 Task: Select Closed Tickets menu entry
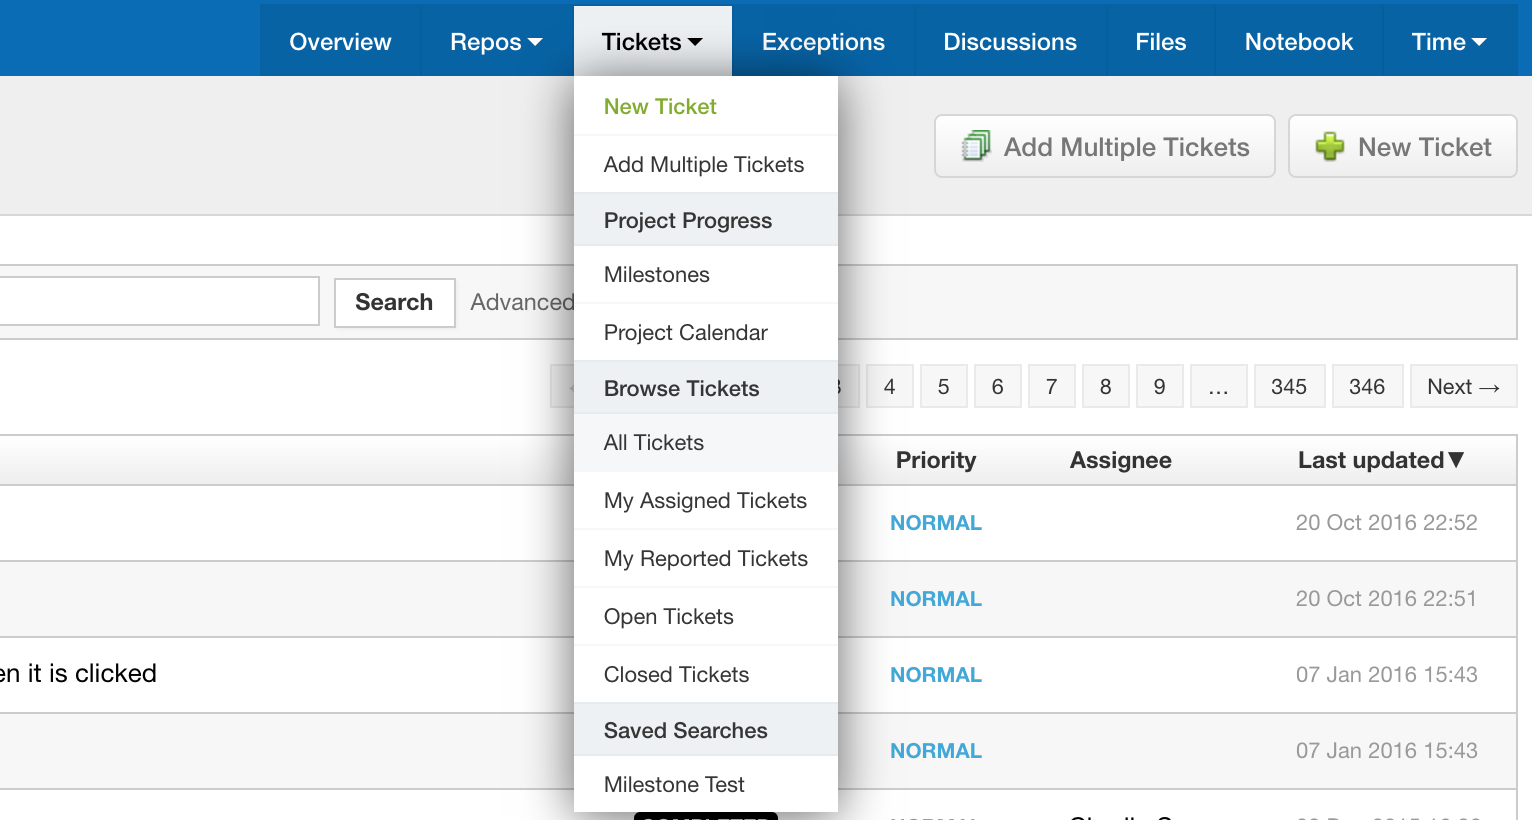pyautogui.click(x=706, y=674)
